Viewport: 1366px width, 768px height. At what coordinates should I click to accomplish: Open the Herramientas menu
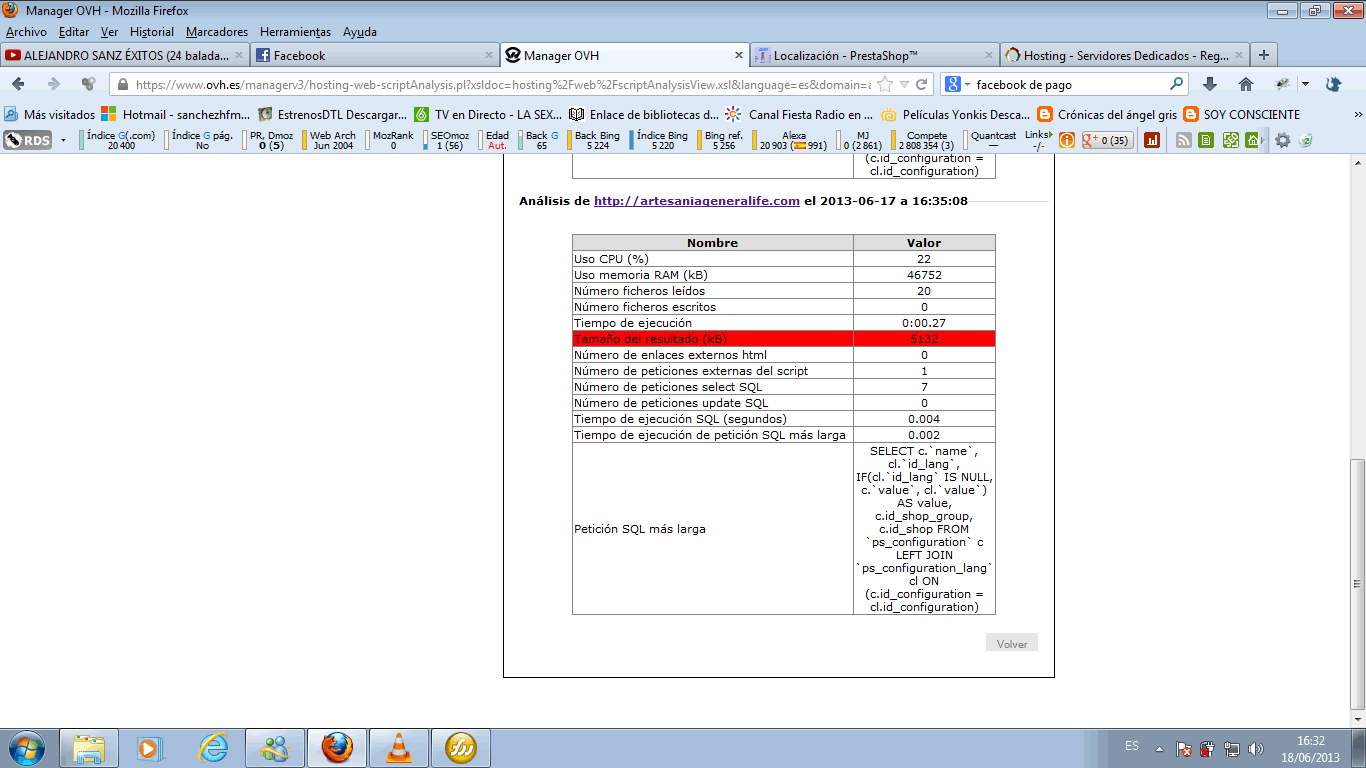click(x=295, y=32)
